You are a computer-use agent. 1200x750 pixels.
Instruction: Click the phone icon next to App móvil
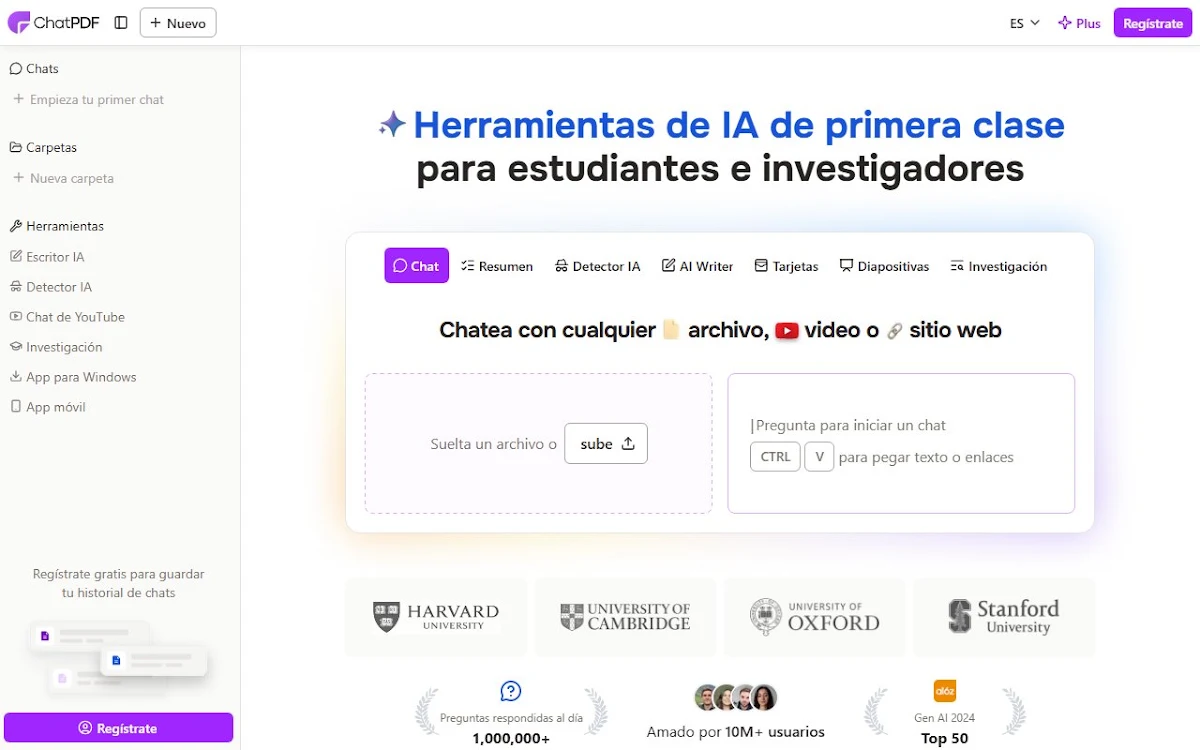point(16,407)
